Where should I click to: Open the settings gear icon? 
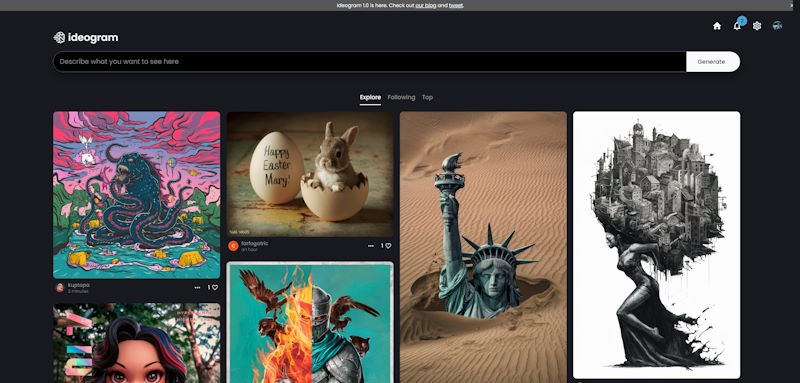757,26
